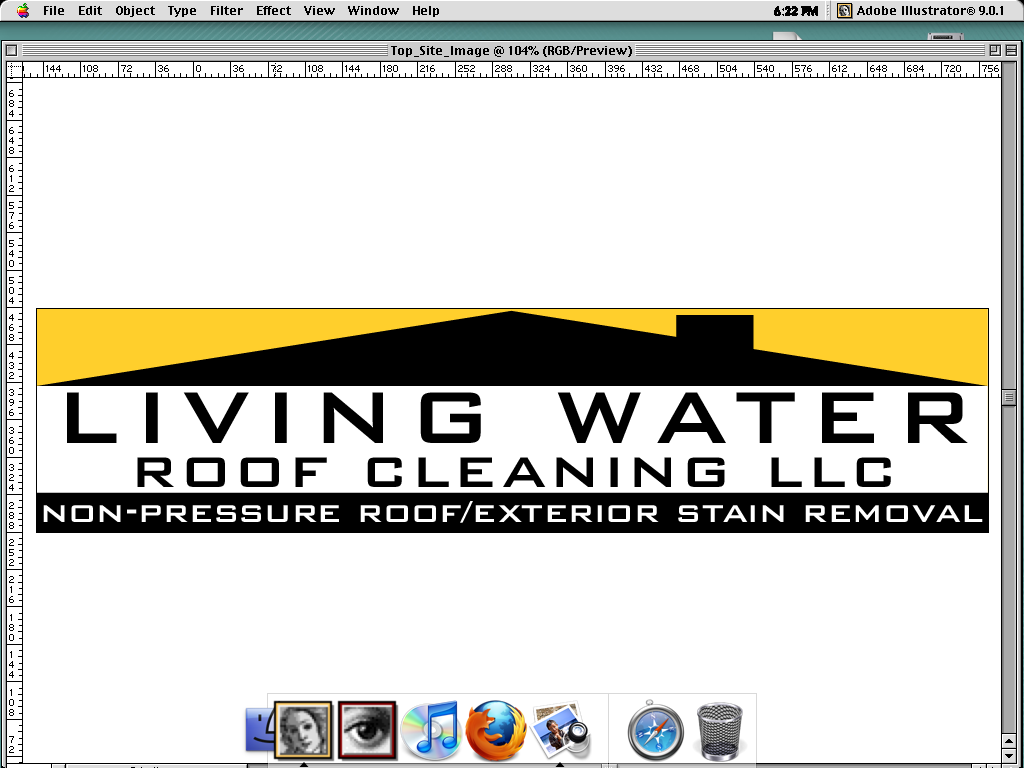Click the Adobe Illustrator dock icon
The image size is (1024, 768).
303,728
